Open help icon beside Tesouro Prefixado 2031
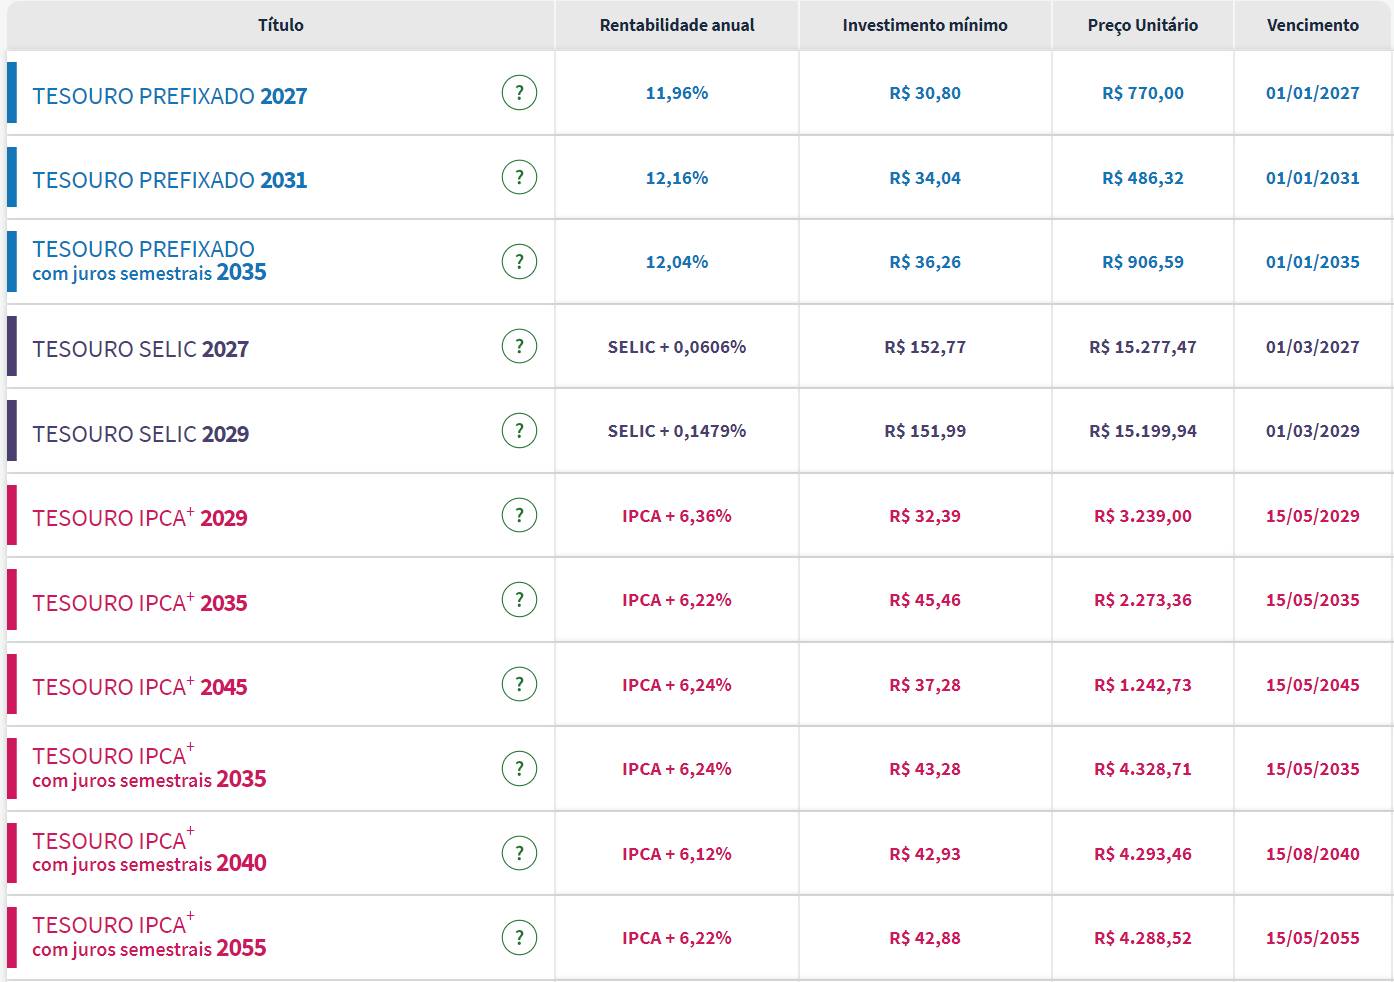Viewport: 1394px width, 982px height. (518, 178)
